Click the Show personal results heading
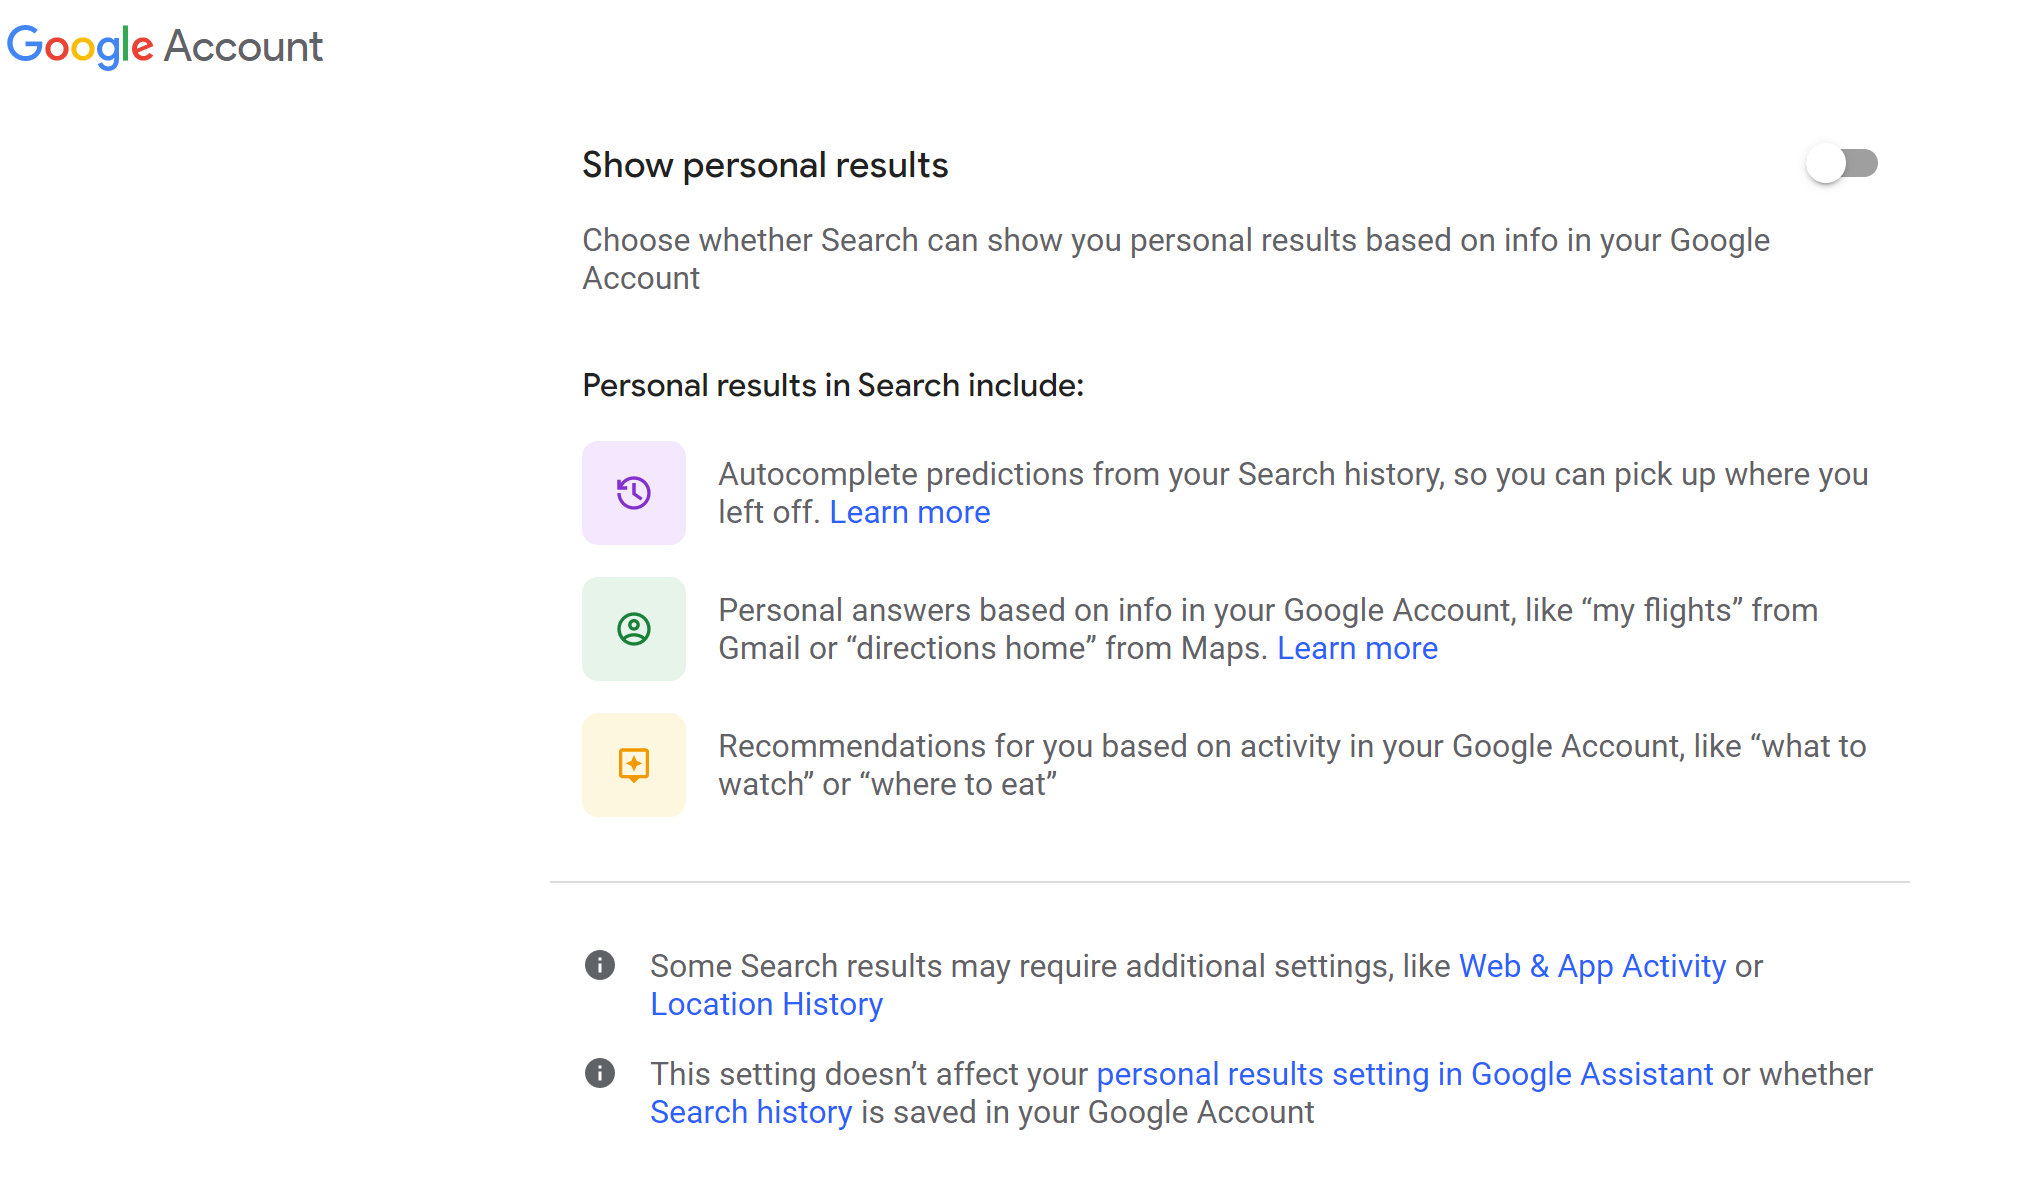 [765, 165]
